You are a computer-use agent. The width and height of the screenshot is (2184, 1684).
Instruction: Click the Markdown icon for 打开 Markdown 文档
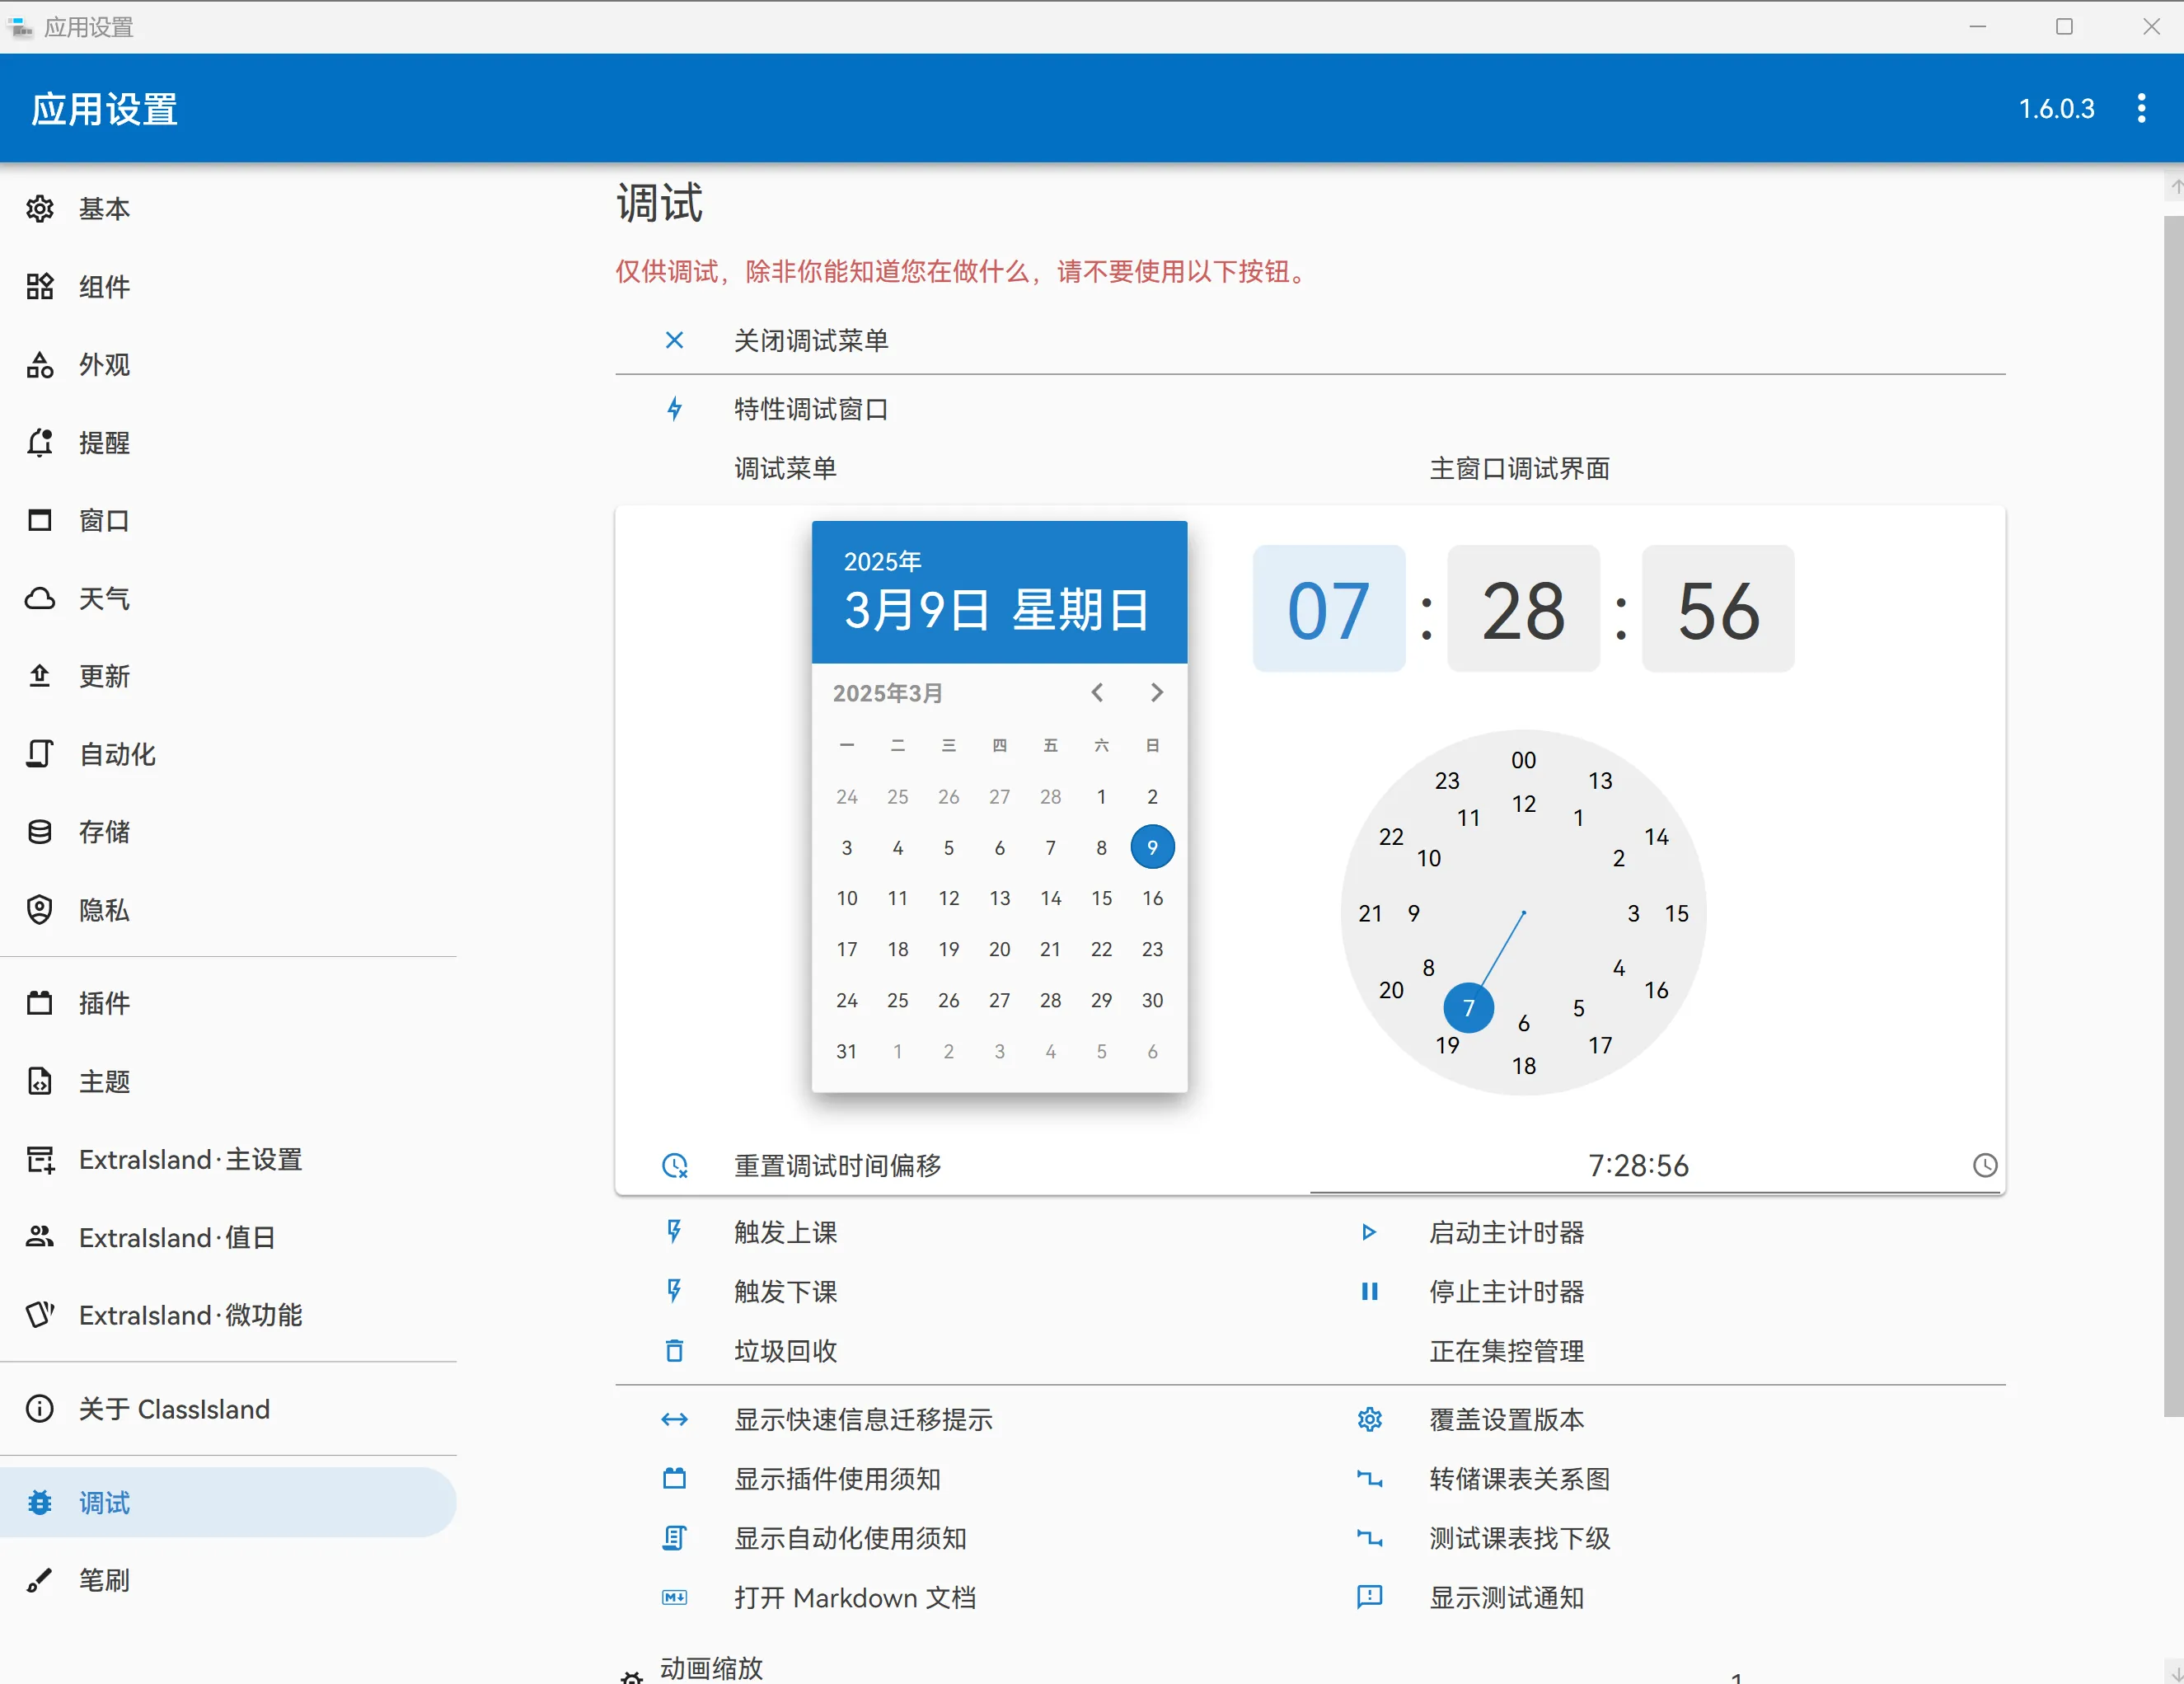(675, 1597)
